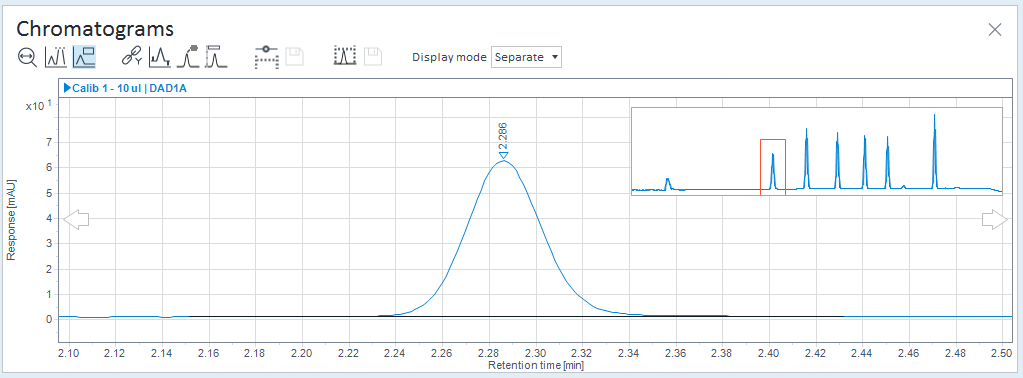
Task: Click the peak time window icon
Action: [216, 57]
